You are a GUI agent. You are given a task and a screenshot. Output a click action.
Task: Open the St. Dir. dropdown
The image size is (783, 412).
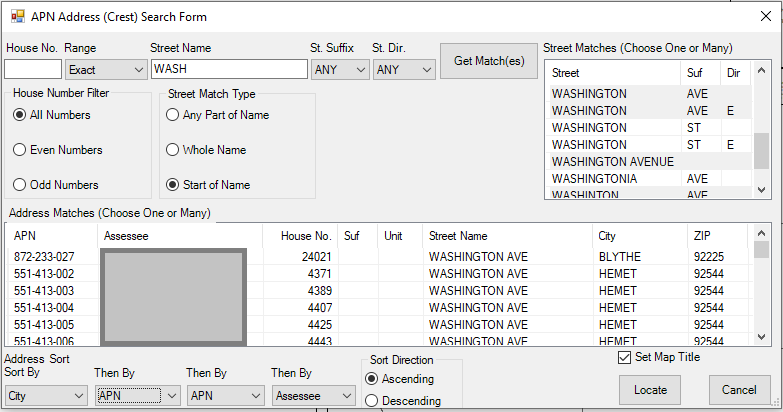point(404,70)
